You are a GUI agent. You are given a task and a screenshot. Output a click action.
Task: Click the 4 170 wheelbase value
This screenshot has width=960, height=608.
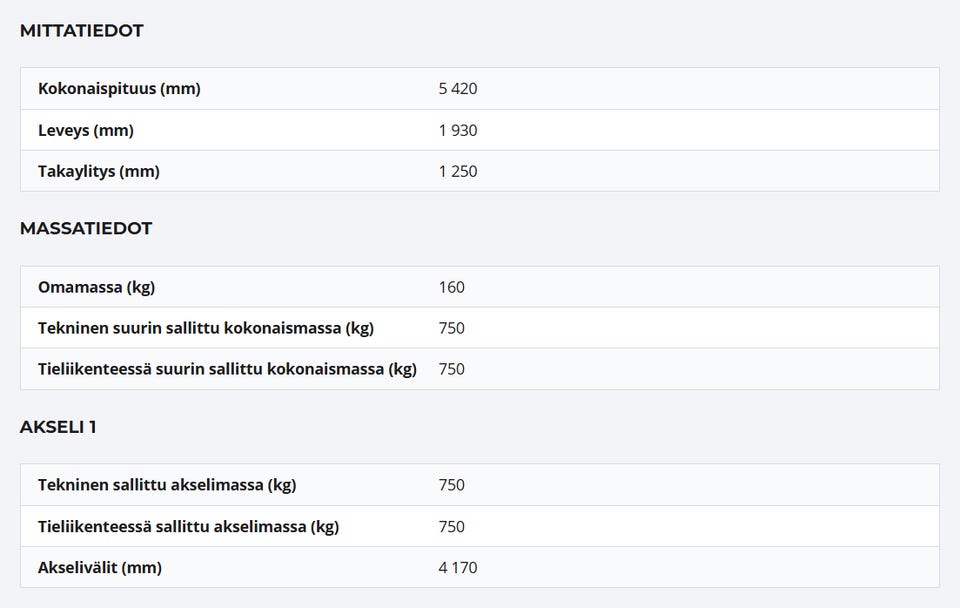pos(458,568)
